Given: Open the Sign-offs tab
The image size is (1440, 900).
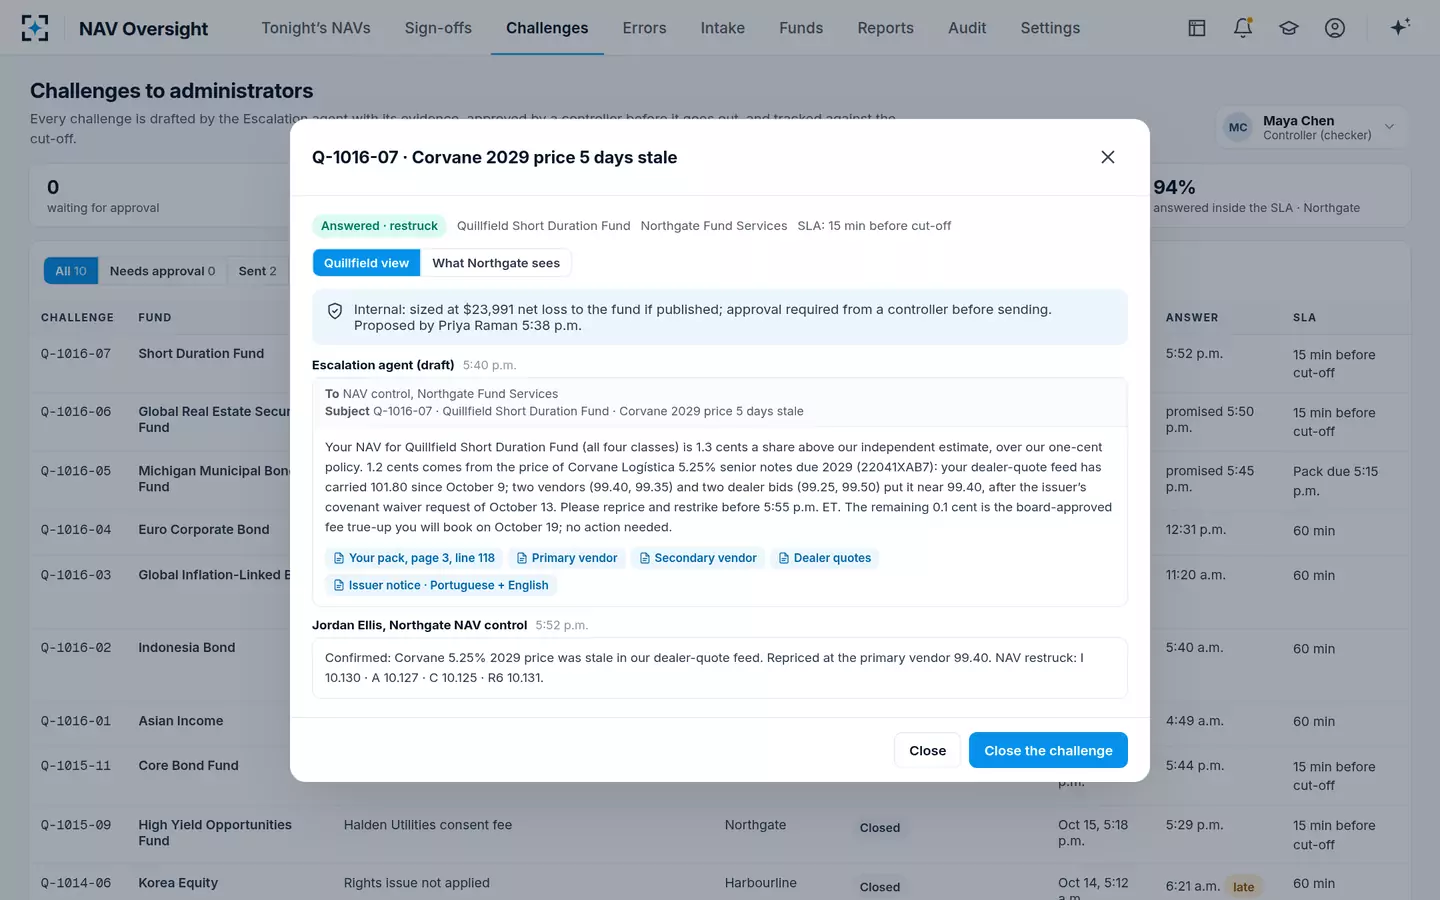Looking at the screenshot, I should (438, 28).
